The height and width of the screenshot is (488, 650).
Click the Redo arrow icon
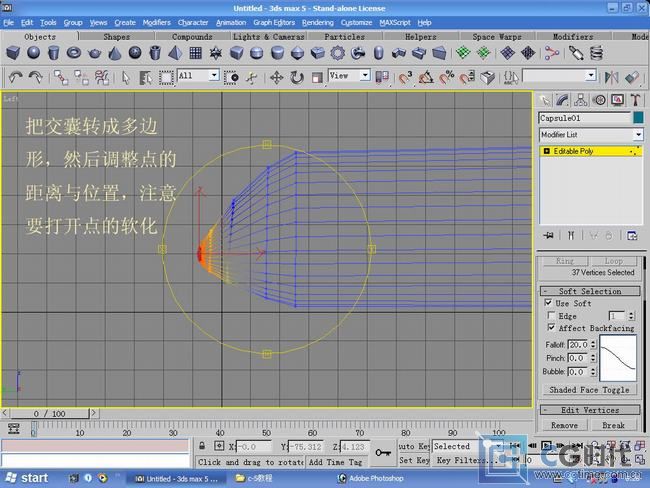[36, 78]
